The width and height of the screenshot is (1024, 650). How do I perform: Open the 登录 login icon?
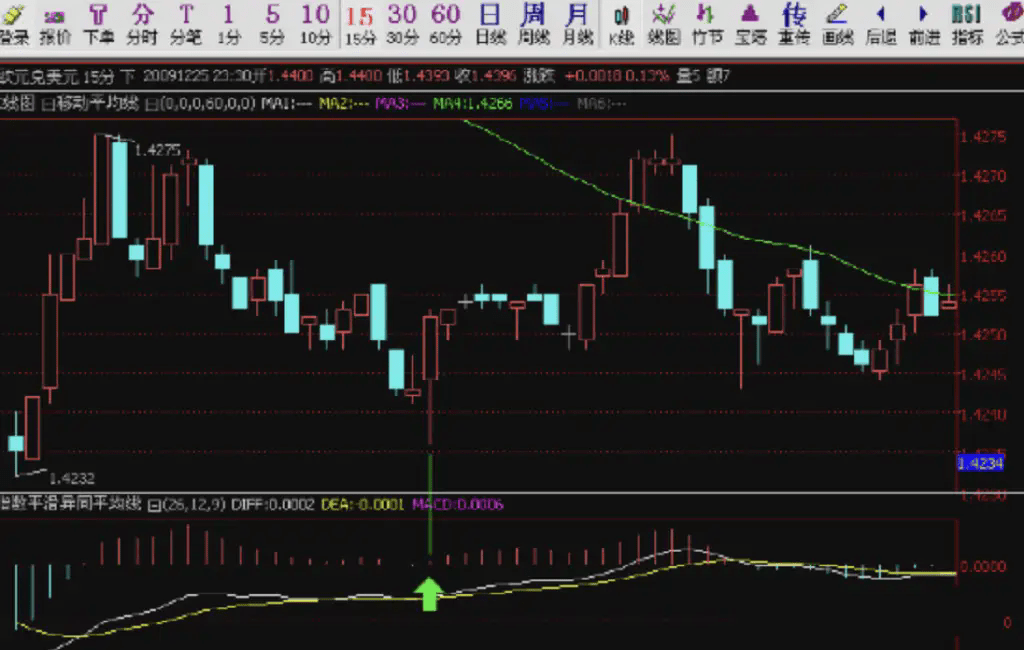pyautogui.click(x=13, y=24)
